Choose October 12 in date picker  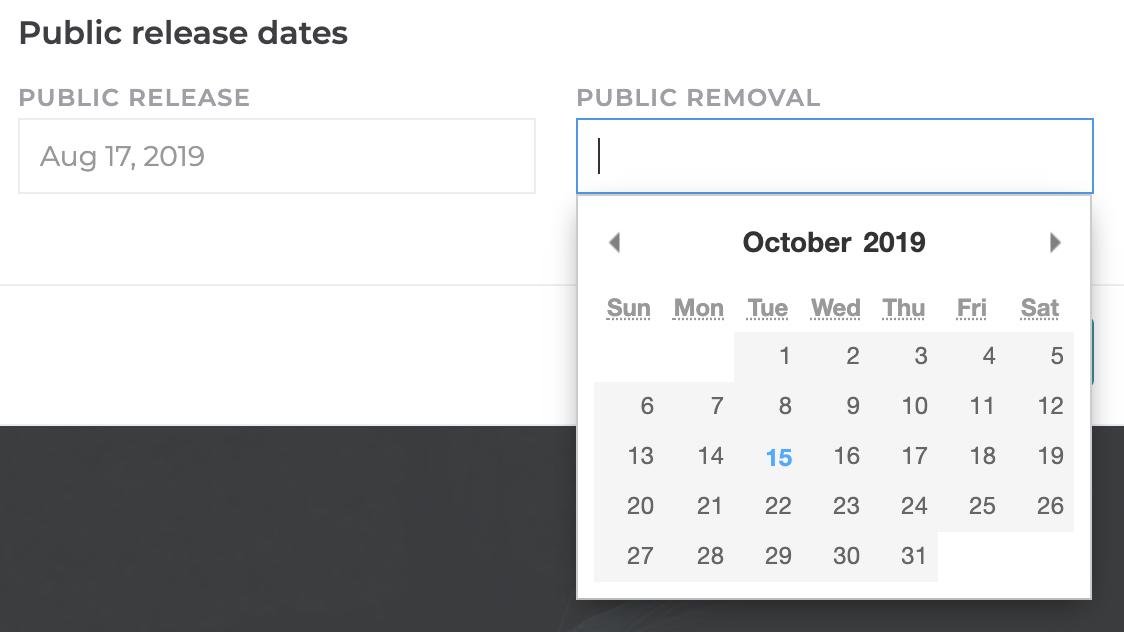coord(1050,406)
